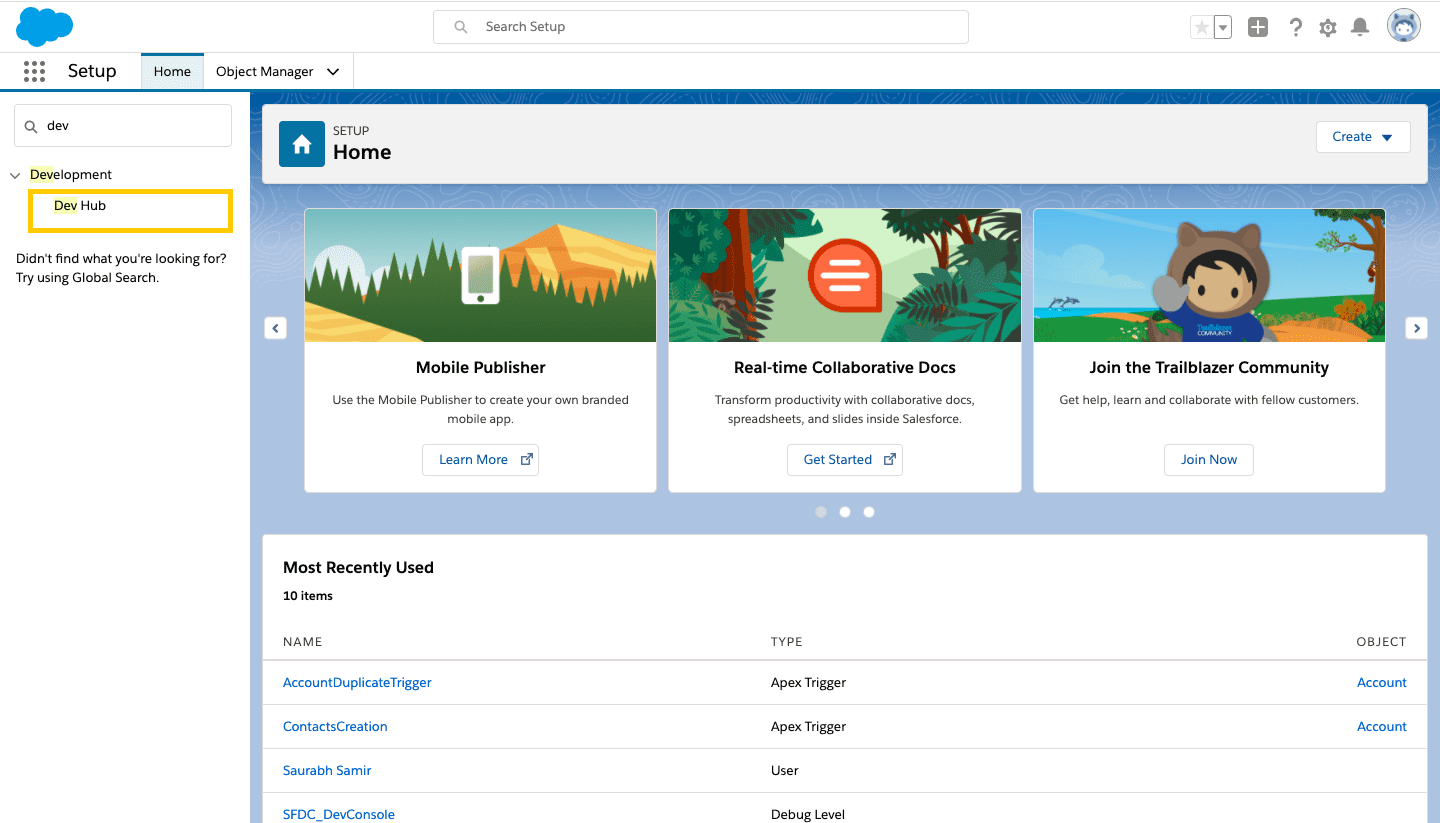Click the Mobile Publisher card image
1440x823 pixels.
pos(480,275)
